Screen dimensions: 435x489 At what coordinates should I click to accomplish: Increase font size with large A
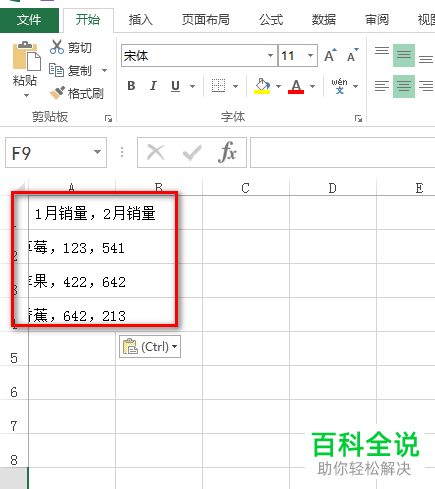(330, 55)
